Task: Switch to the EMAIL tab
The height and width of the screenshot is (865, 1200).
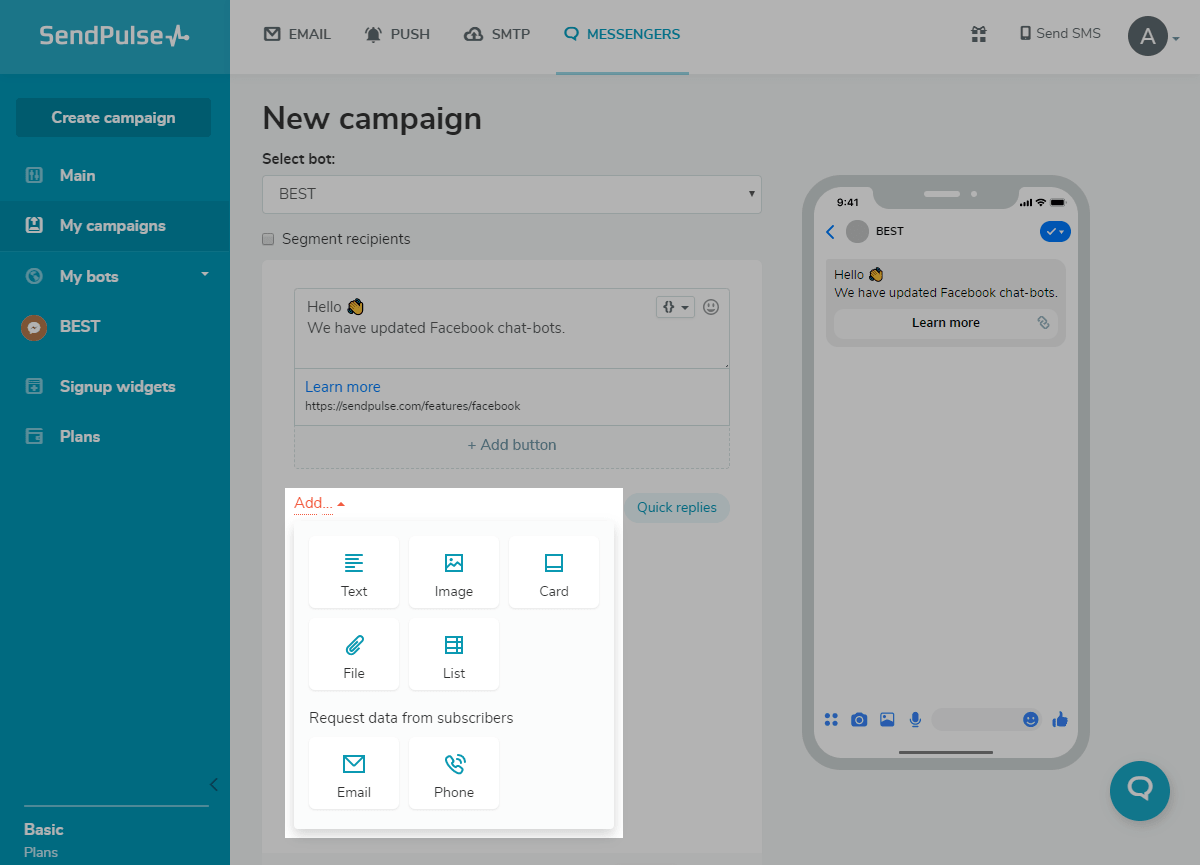Action: [x=297, y=34]
